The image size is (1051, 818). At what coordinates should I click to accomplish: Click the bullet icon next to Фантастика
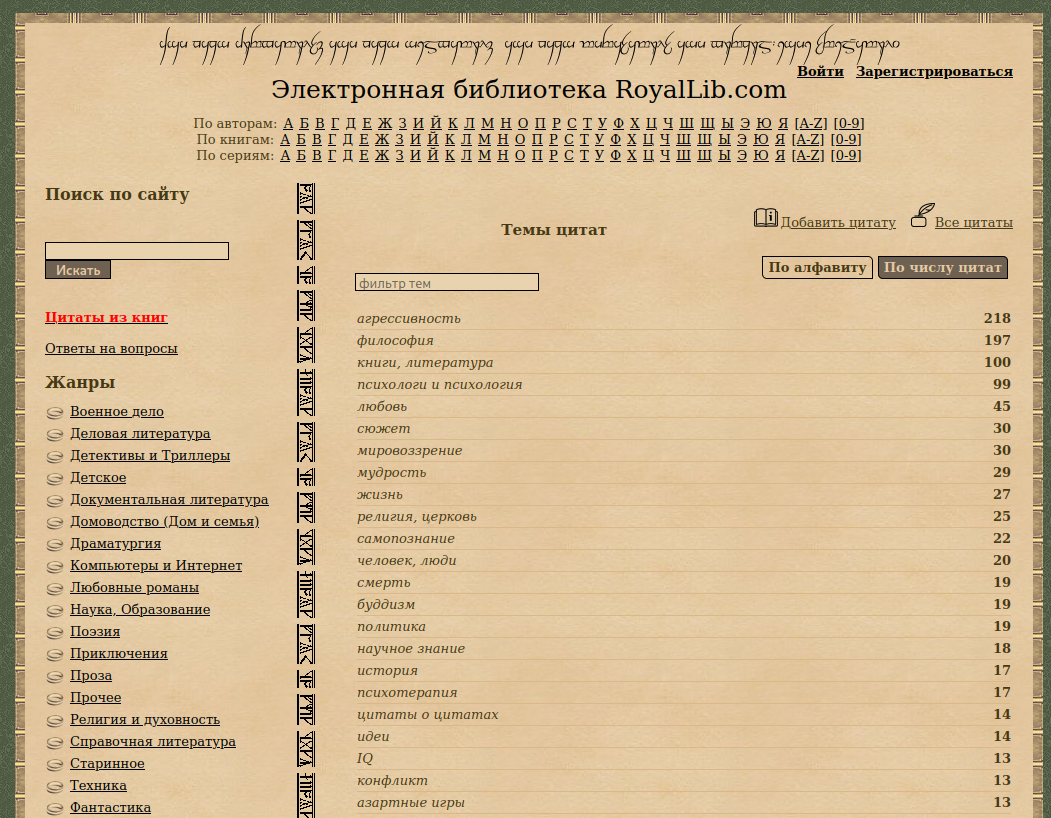tap(55, 808)
